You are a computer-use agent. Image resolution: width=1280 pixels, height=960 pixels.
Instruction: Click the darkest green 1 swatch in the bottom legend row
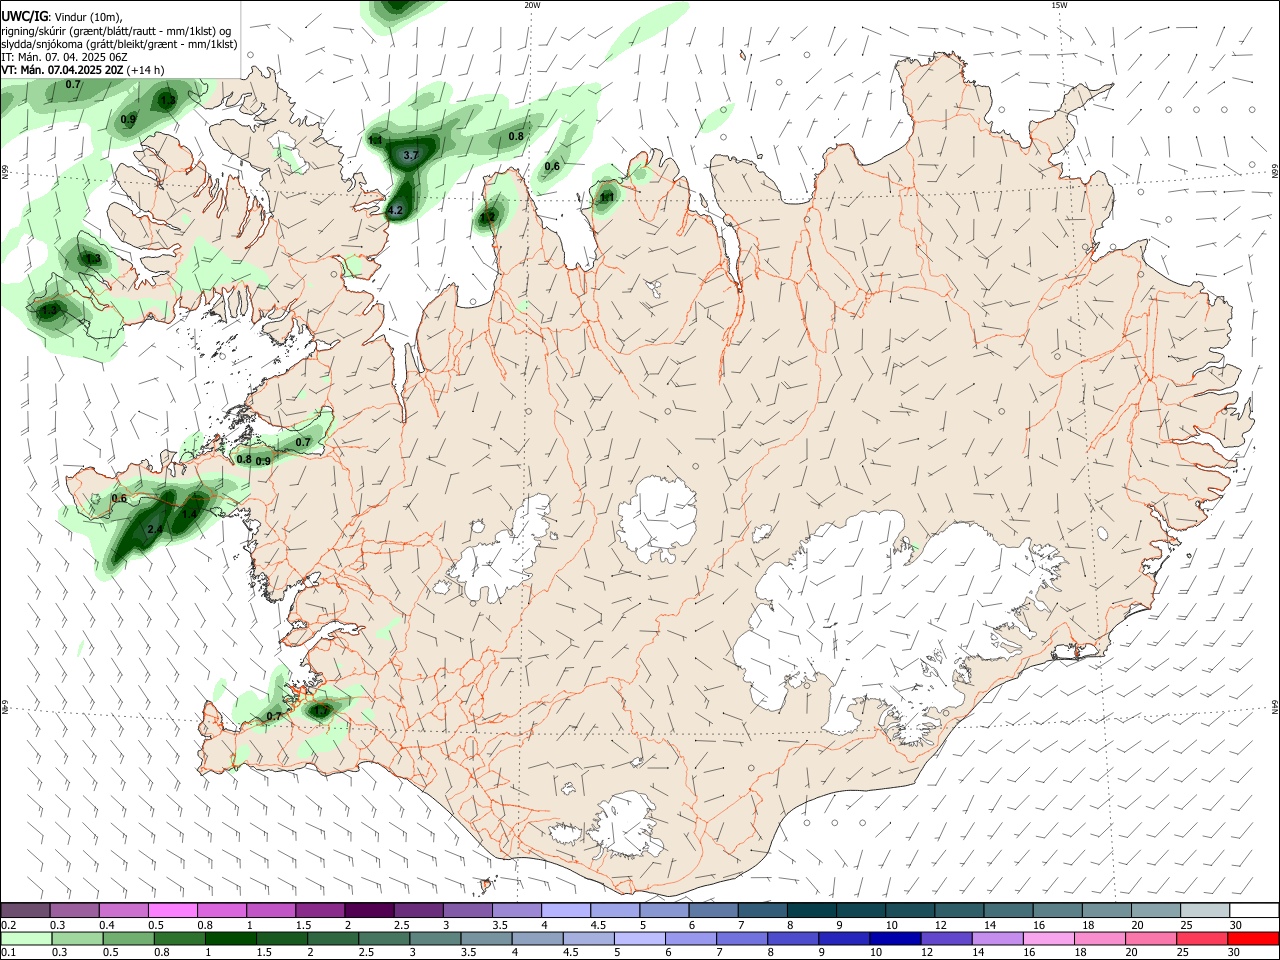tap(230, 938)
